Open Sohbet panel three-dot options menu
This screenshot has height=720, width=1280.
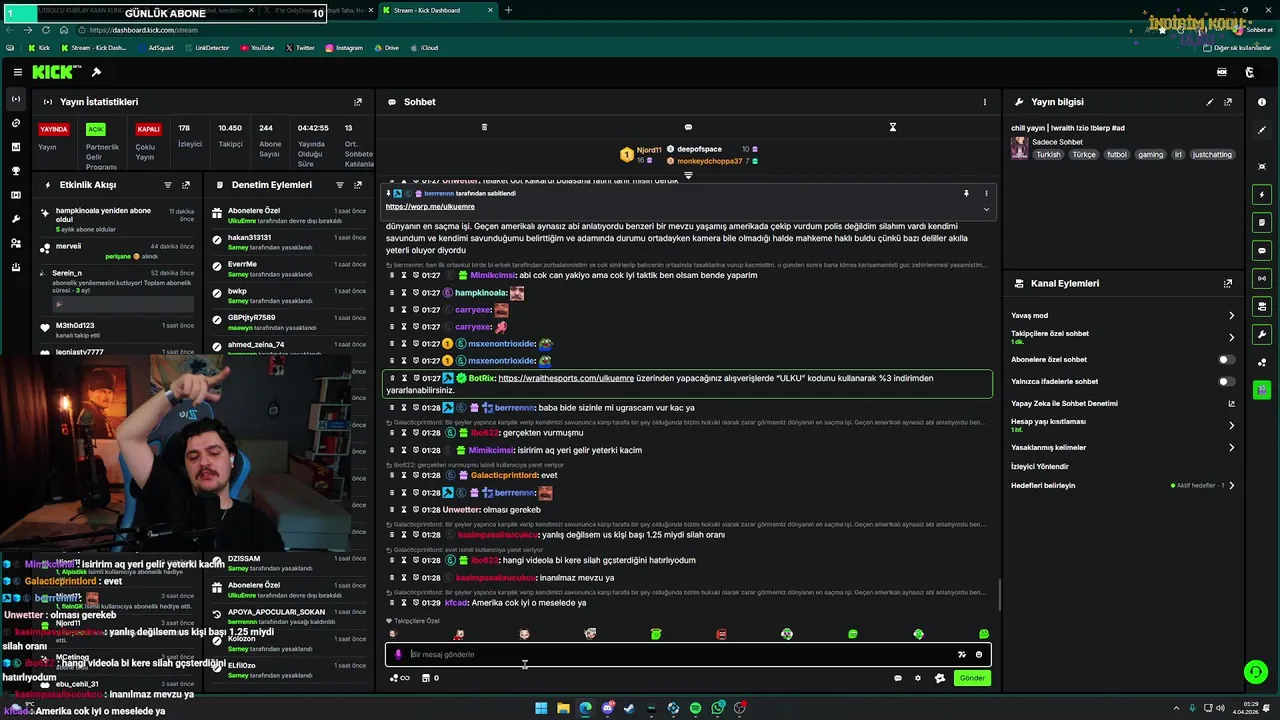[985, 102]
